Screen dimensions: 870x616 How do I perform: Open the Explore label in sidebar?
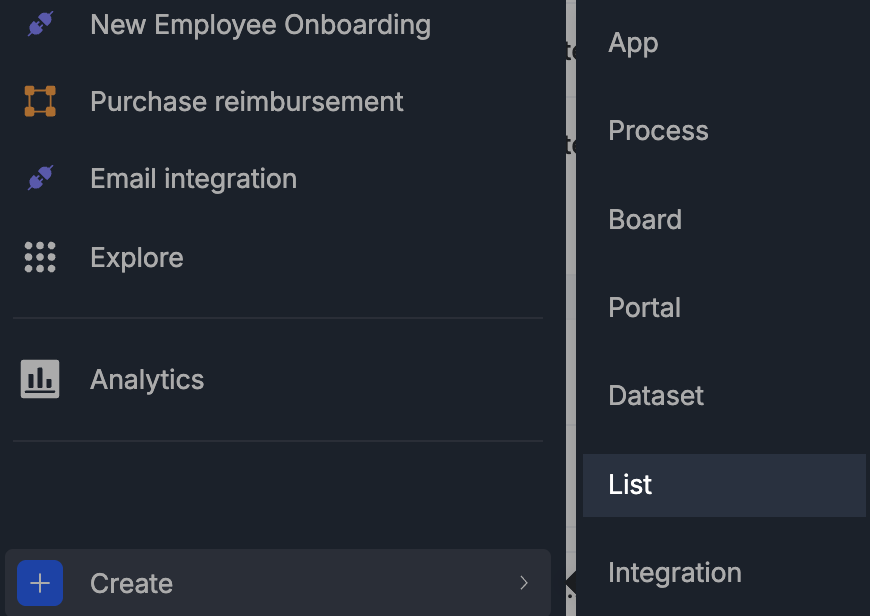pyautogui.click(x=137, y=258)
